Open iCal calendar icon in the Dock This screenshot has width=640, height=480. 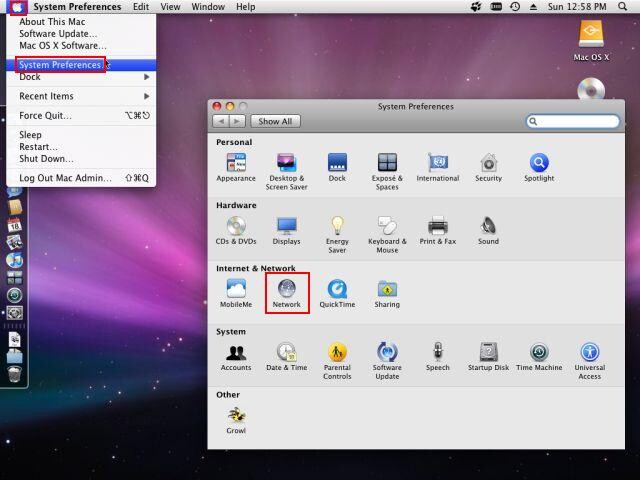(x=15, y=225)
